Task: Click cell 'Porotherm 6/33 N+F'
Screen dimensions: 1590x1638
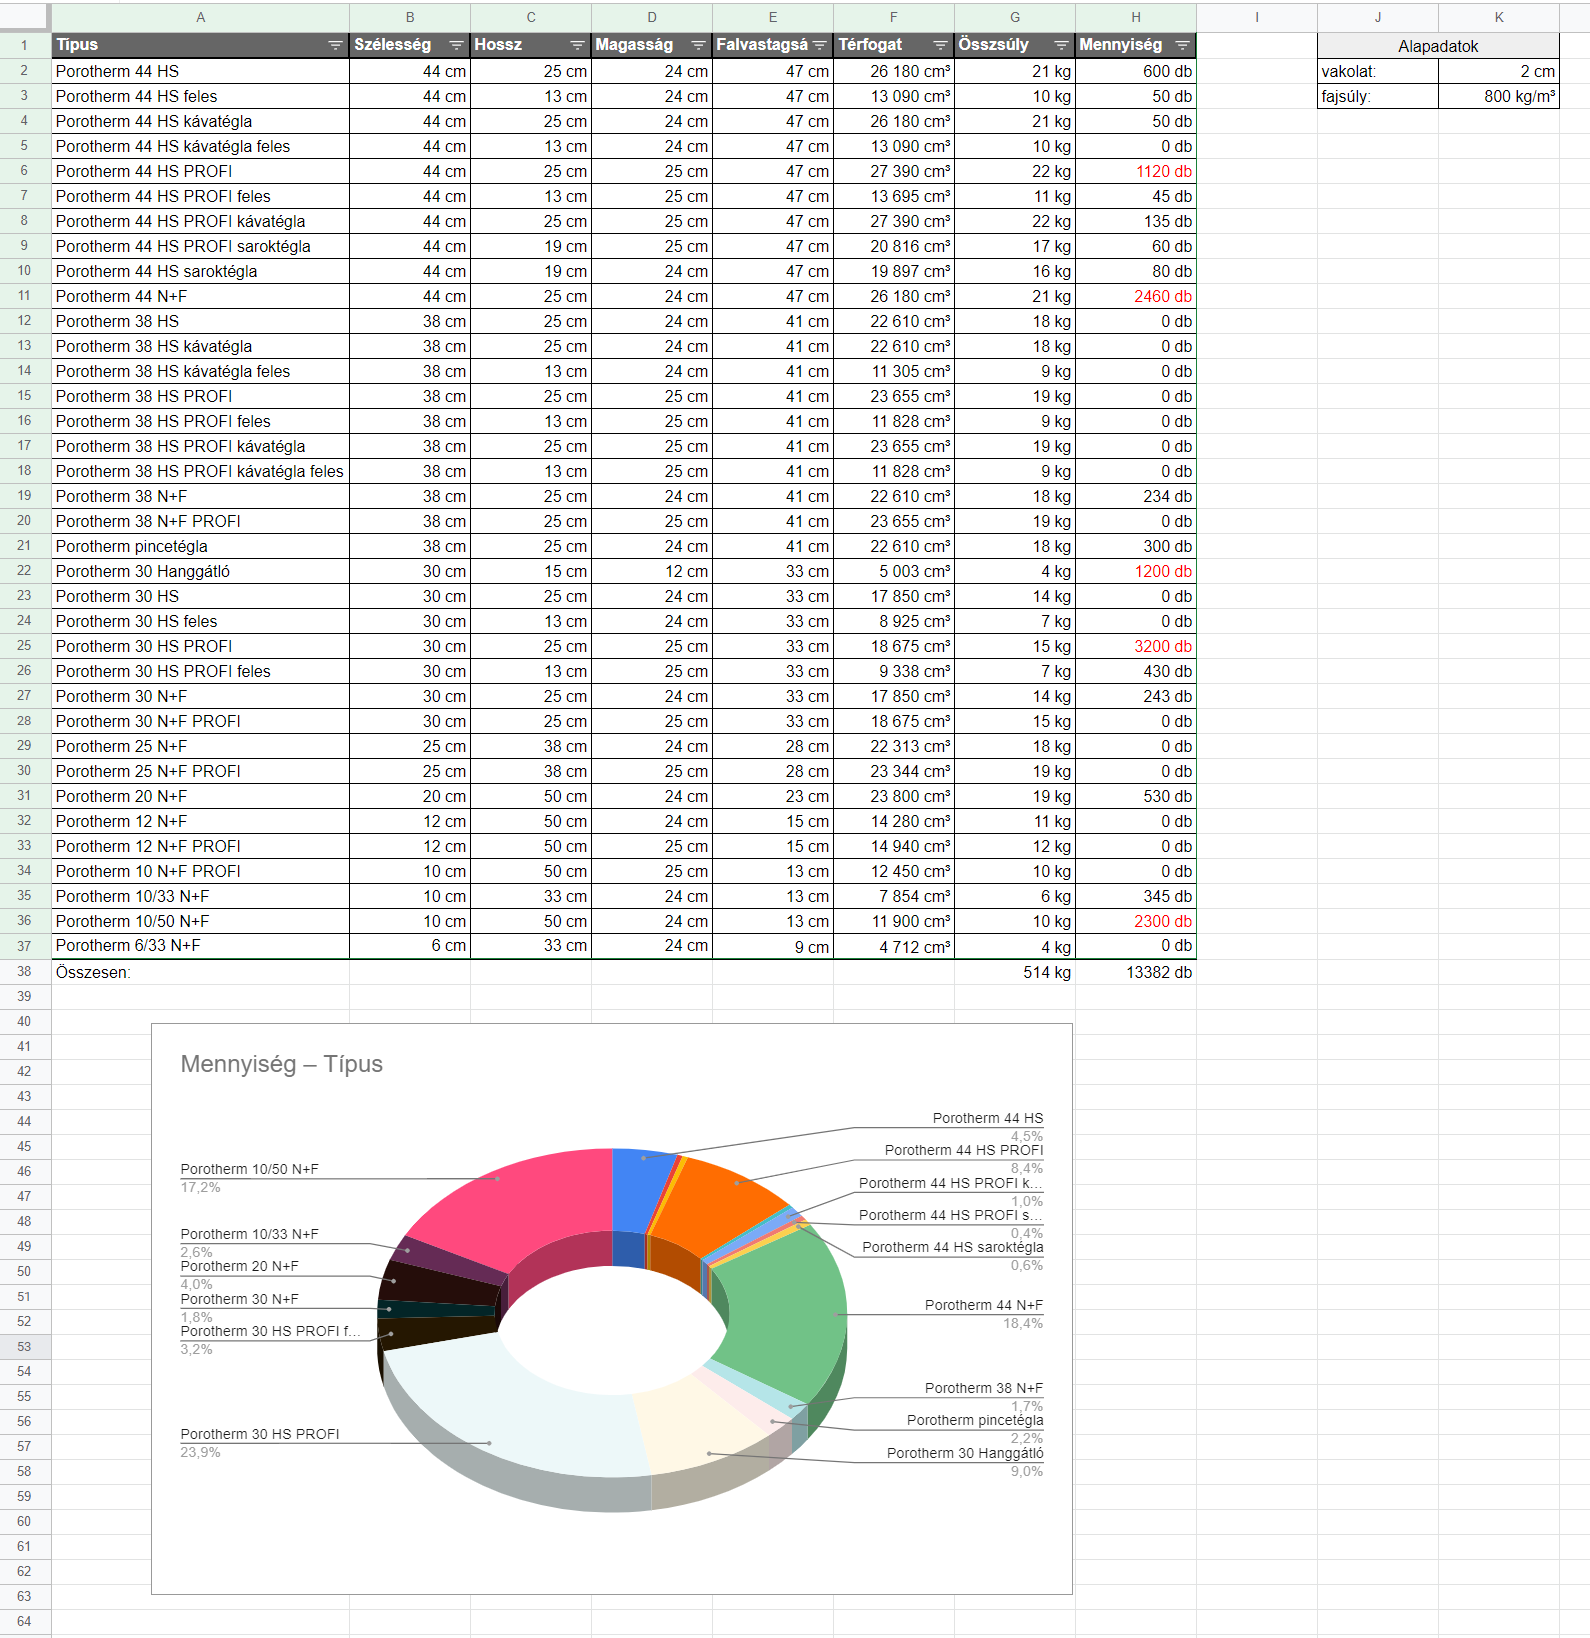Action: click(x=200, y=946)
